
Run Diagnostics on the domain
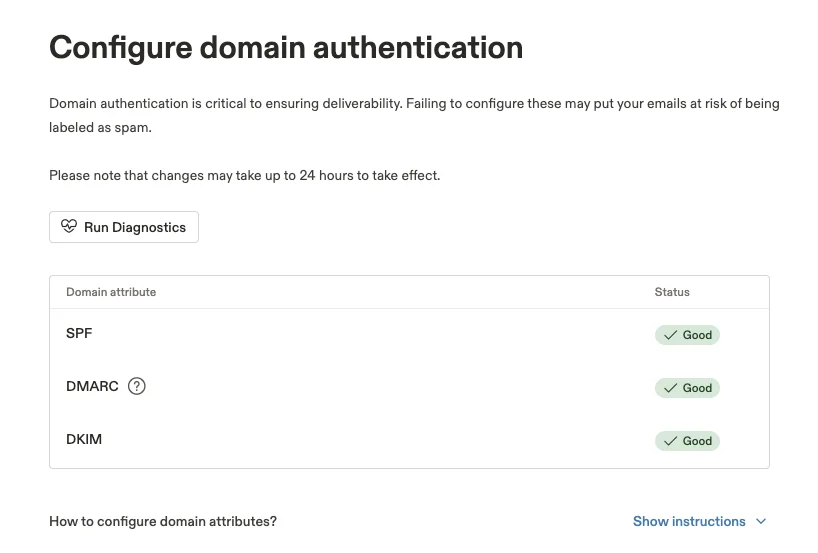point(124,227)
